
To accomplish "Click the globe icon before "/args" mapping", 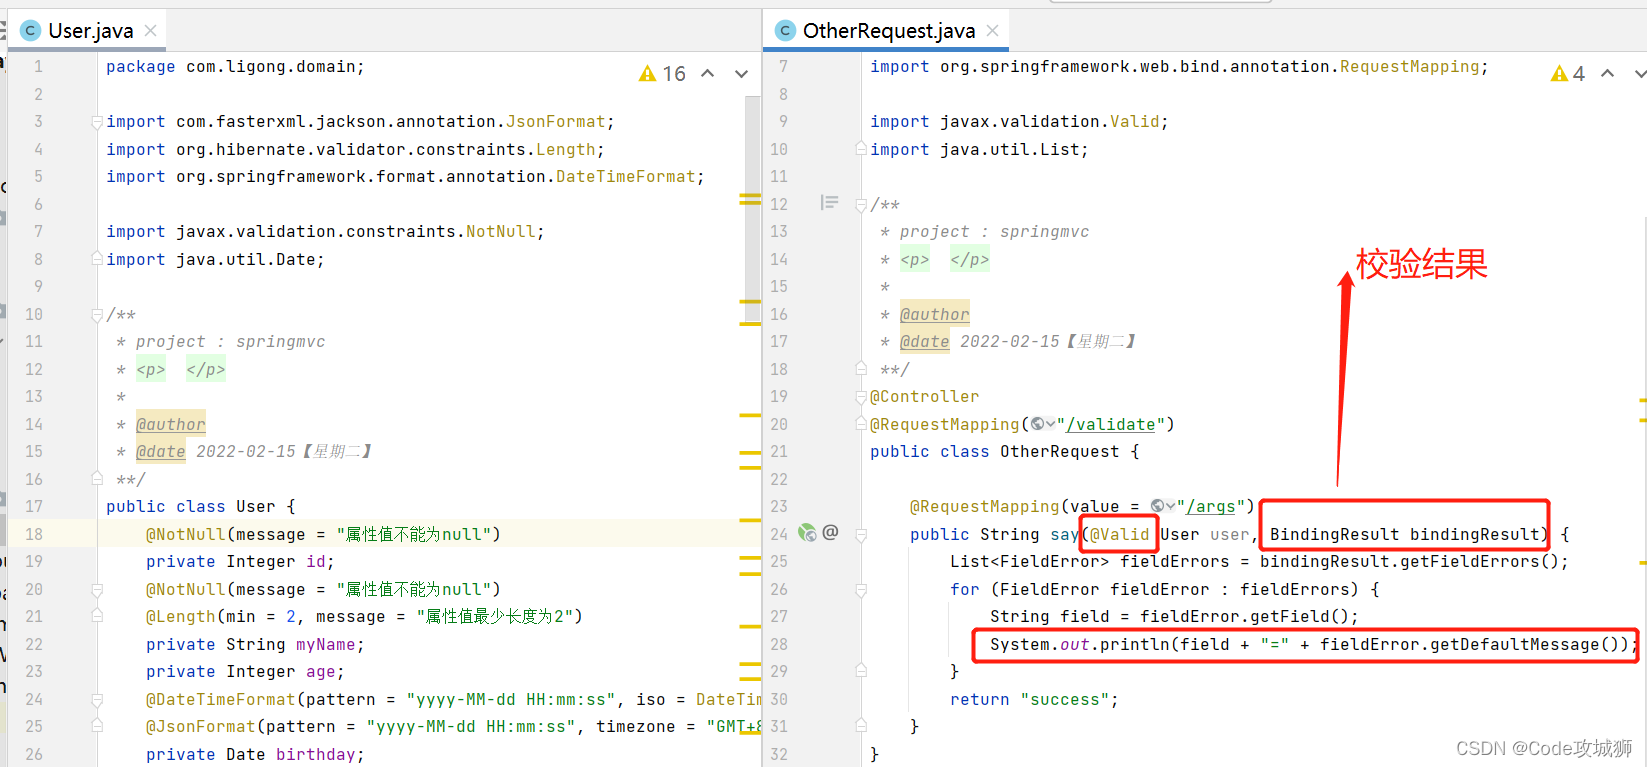I will point(1157,506).
